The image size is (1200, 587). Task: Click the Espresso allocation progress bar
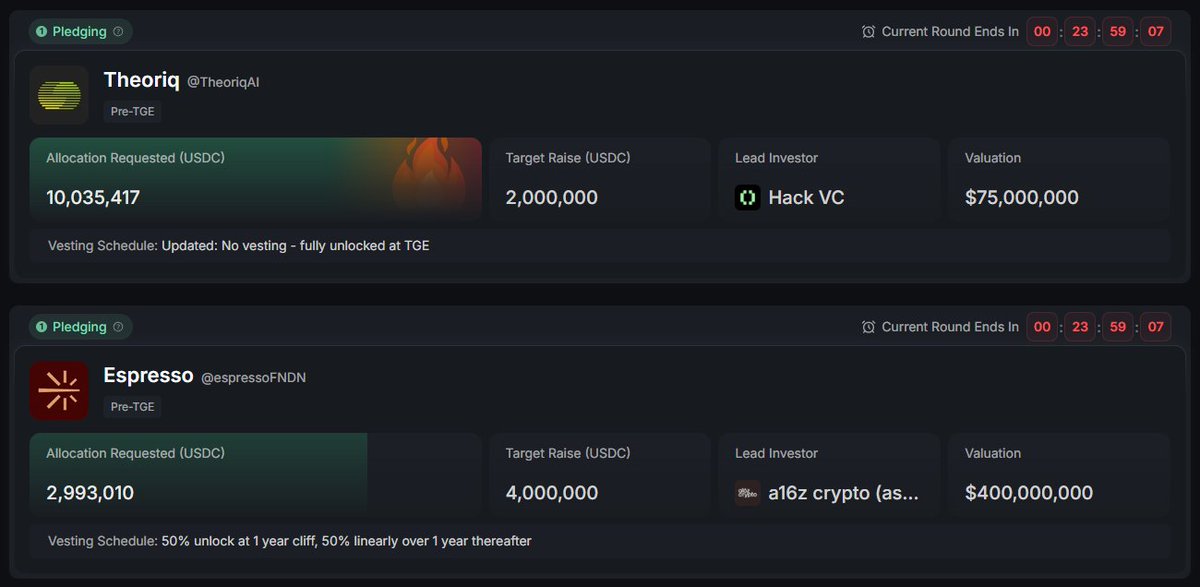(x=255, y=474)
